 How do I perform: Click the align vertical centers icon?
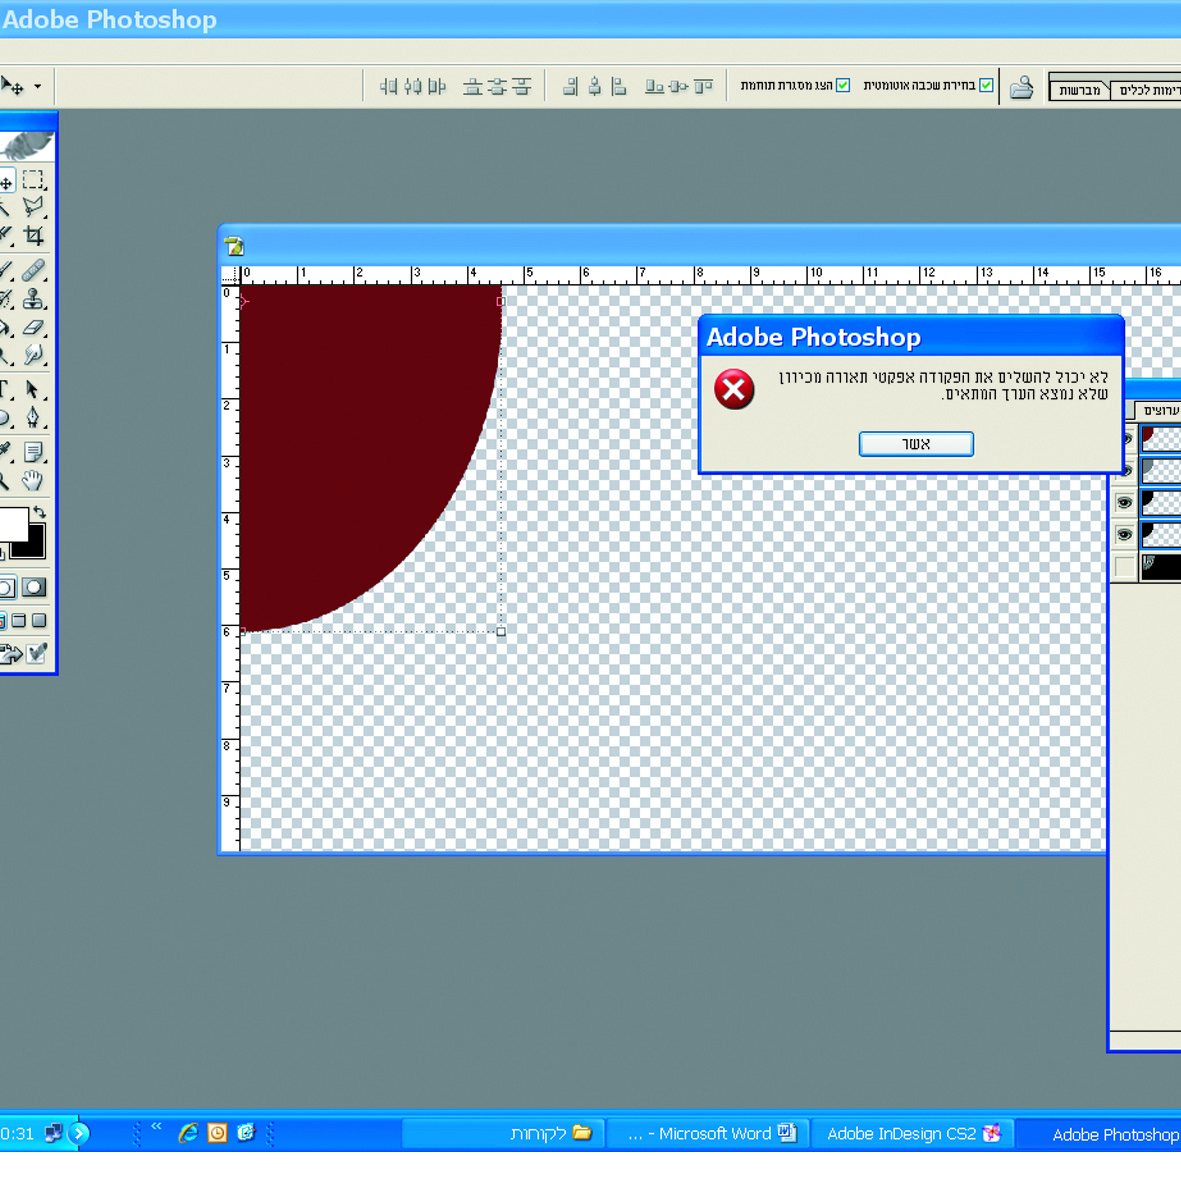pos(679,87)
